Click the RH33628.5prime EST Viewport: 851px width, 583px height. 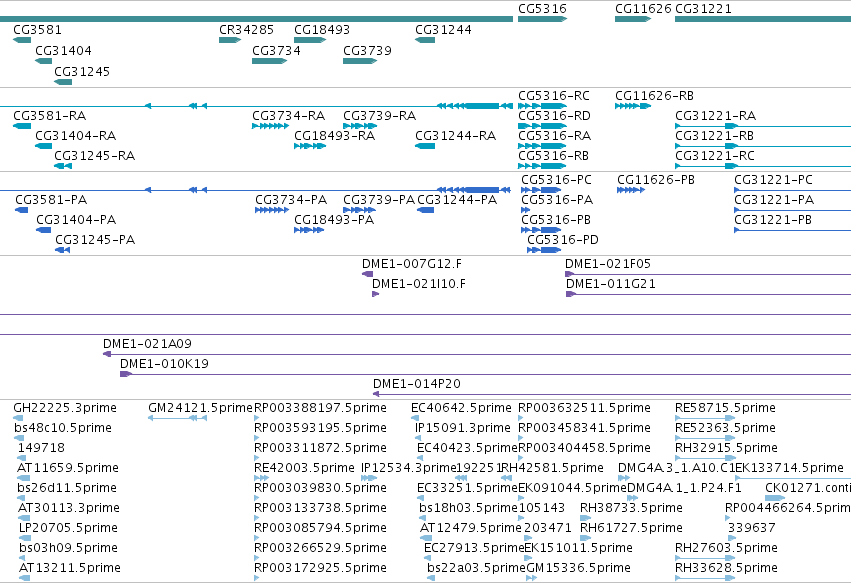tap(705, 578)
